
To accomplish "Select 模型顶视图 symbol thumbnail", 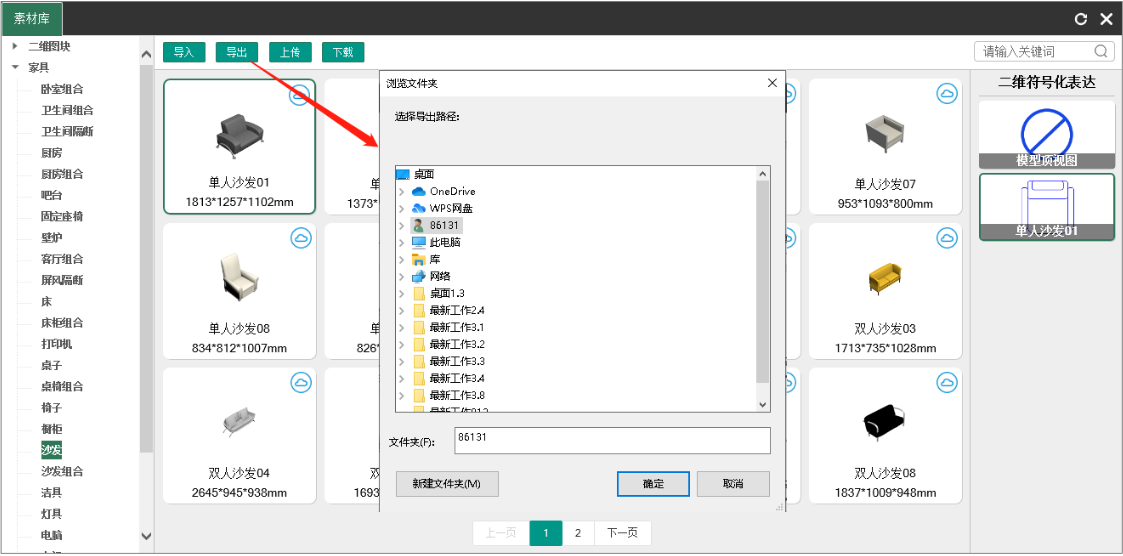I will pyautogui.click(x=1047, y=135).
